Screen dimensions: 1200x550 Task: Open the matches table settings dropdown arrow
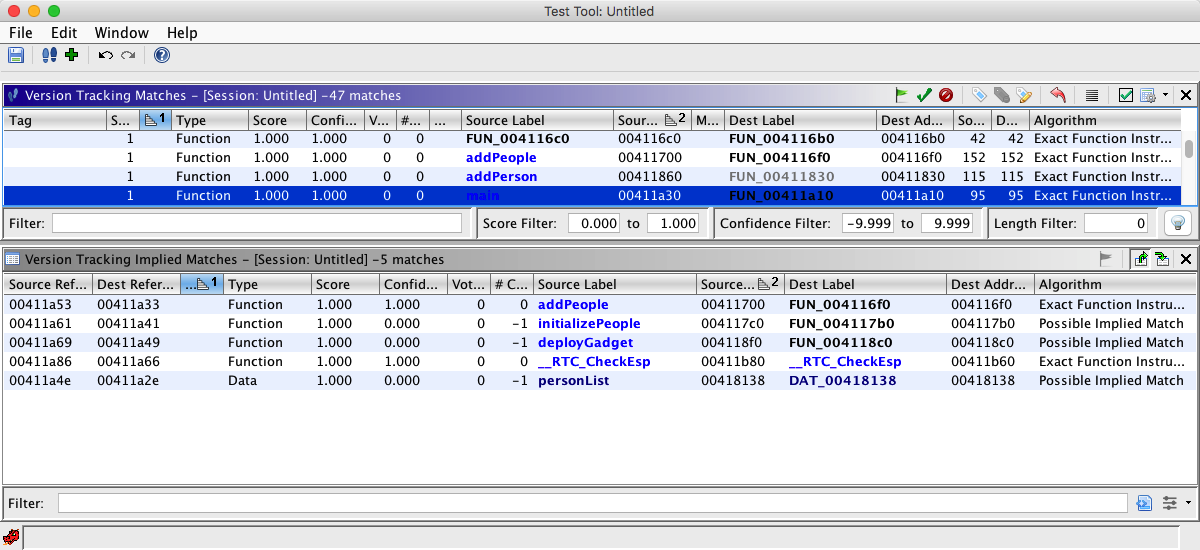(1166, 95)
